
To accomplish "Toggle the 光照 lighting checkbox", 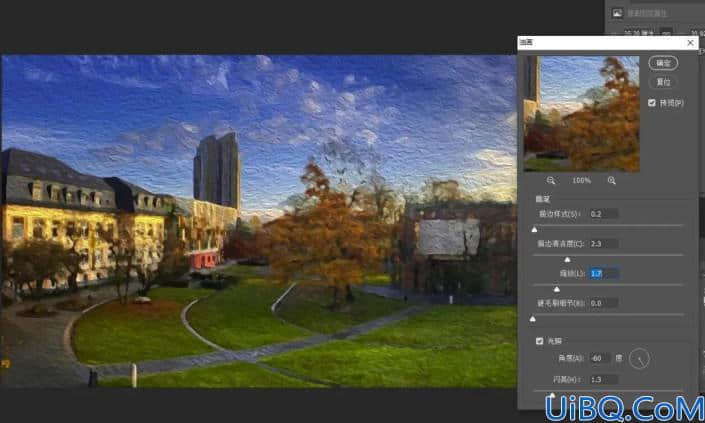I will [x=540, y=341].
